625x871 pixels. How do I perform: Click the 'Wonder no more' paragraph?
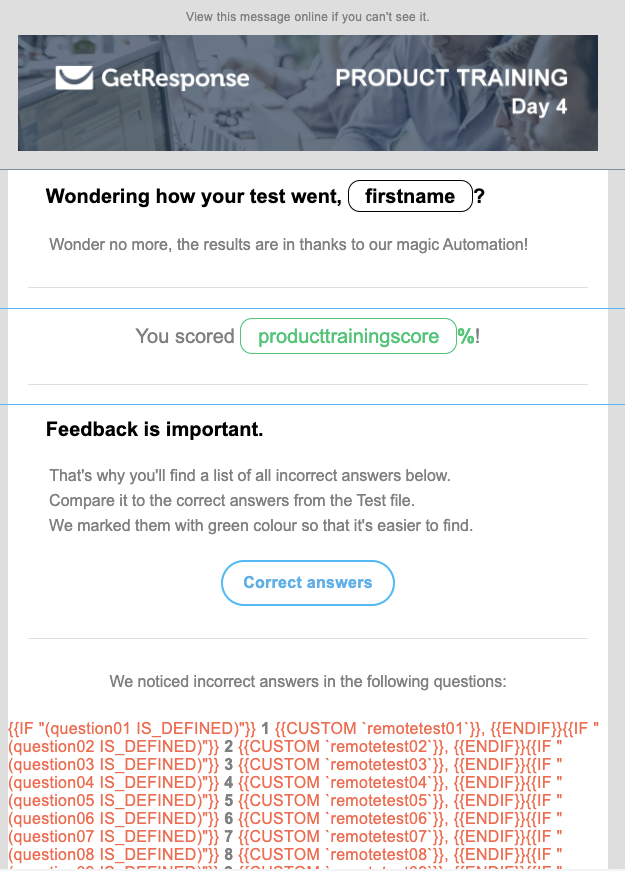(288, 244)
